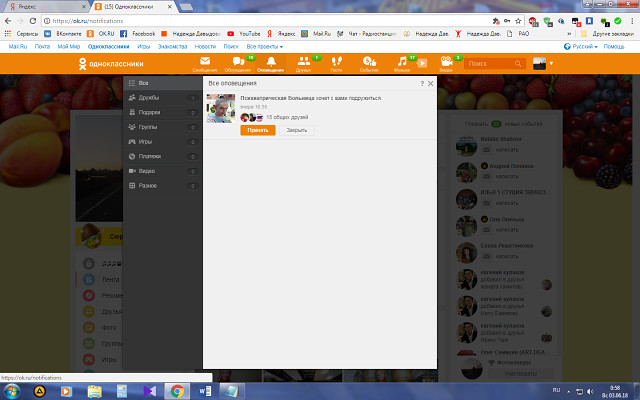Viewport: 640px width, 400px height.
Task: Open the 'Мой Мир' link
Action: click(x=69, y=47)
